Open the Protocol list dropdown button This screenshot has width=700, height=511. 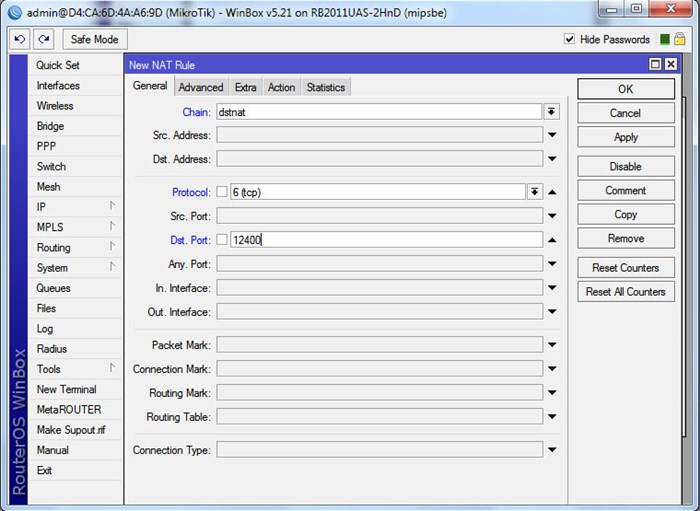pyautogui.click(x=534, y=192)
